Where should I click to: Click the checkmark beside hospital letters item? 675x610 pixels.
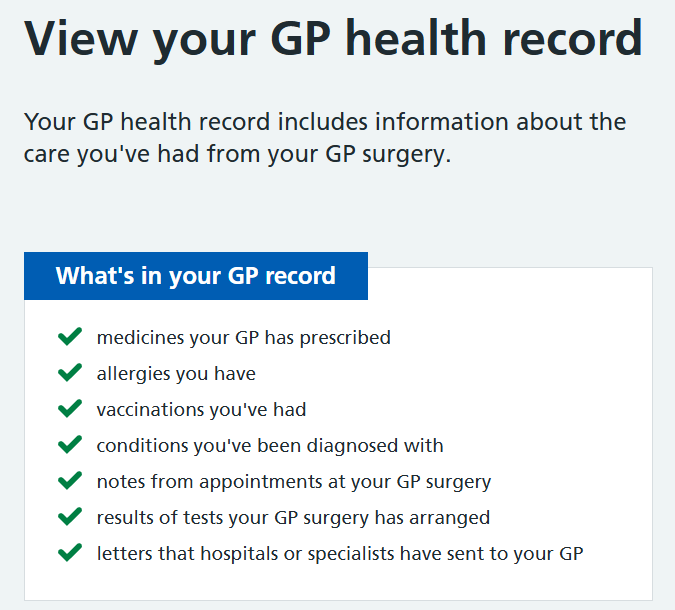[69, 553]
